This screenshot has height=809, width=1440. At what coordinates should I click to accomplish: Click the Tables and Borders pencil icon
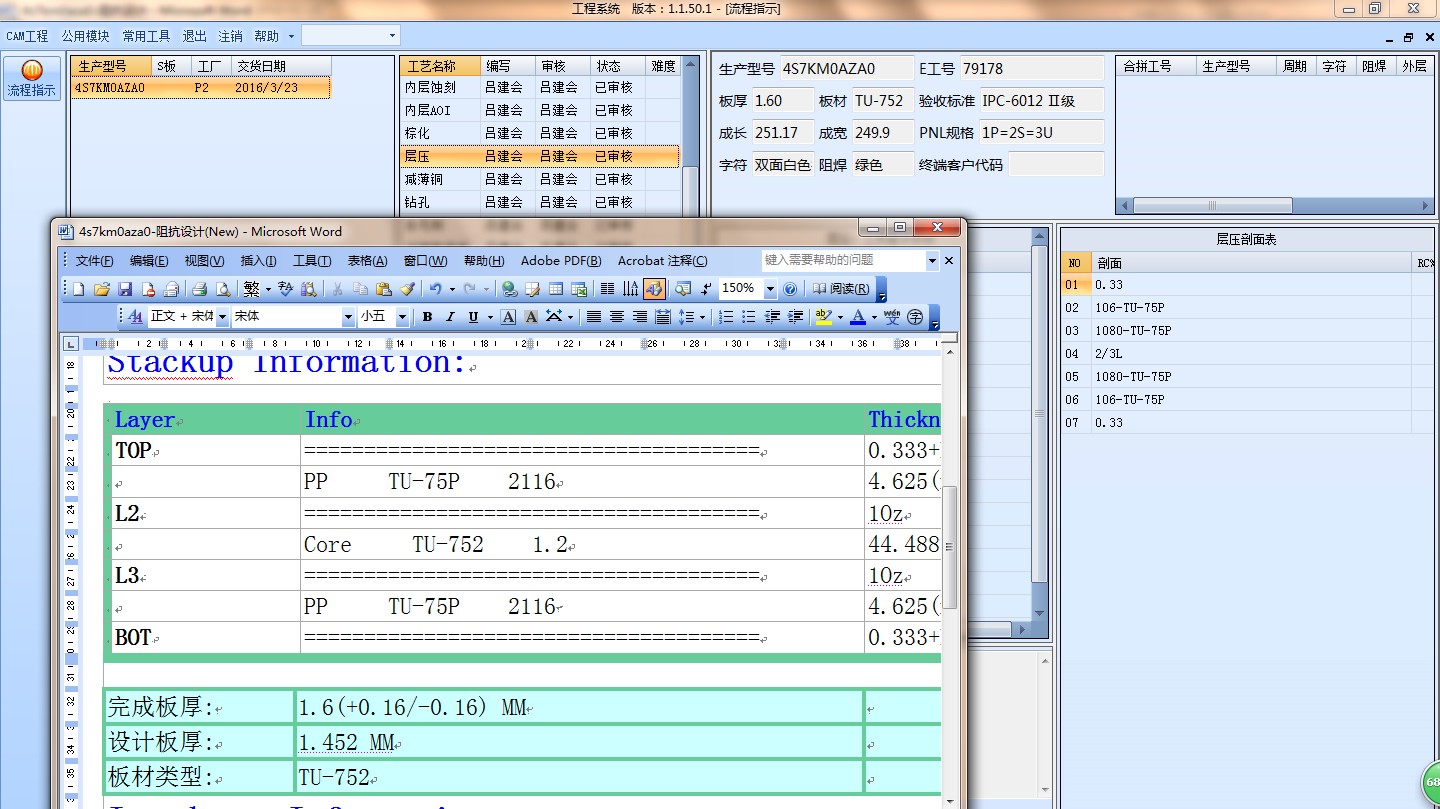point(532,289)
